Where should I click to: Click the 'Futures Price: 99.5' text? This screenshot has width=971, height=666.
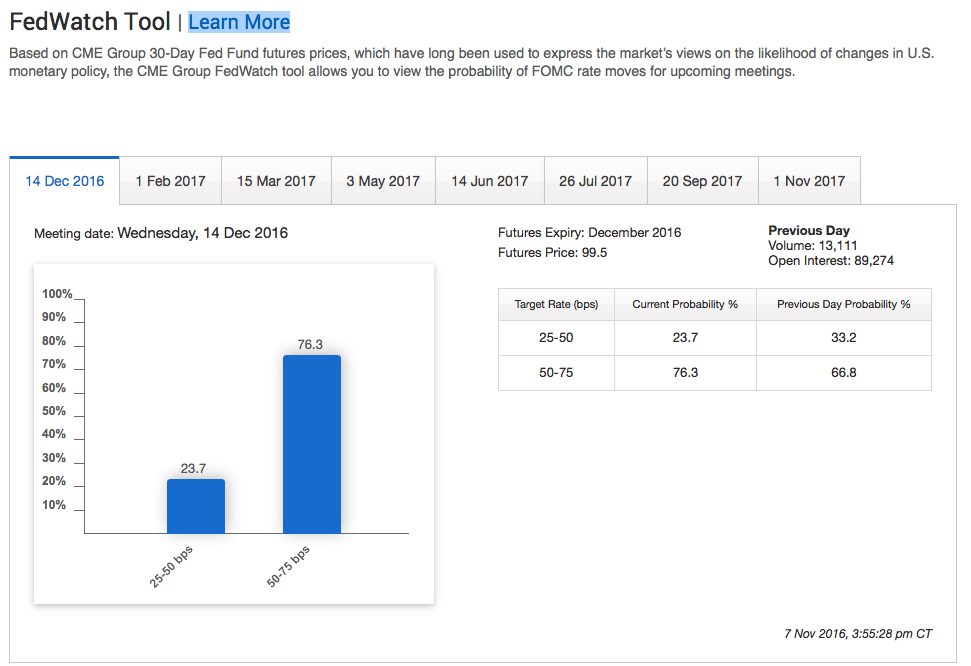pos(552,252)
